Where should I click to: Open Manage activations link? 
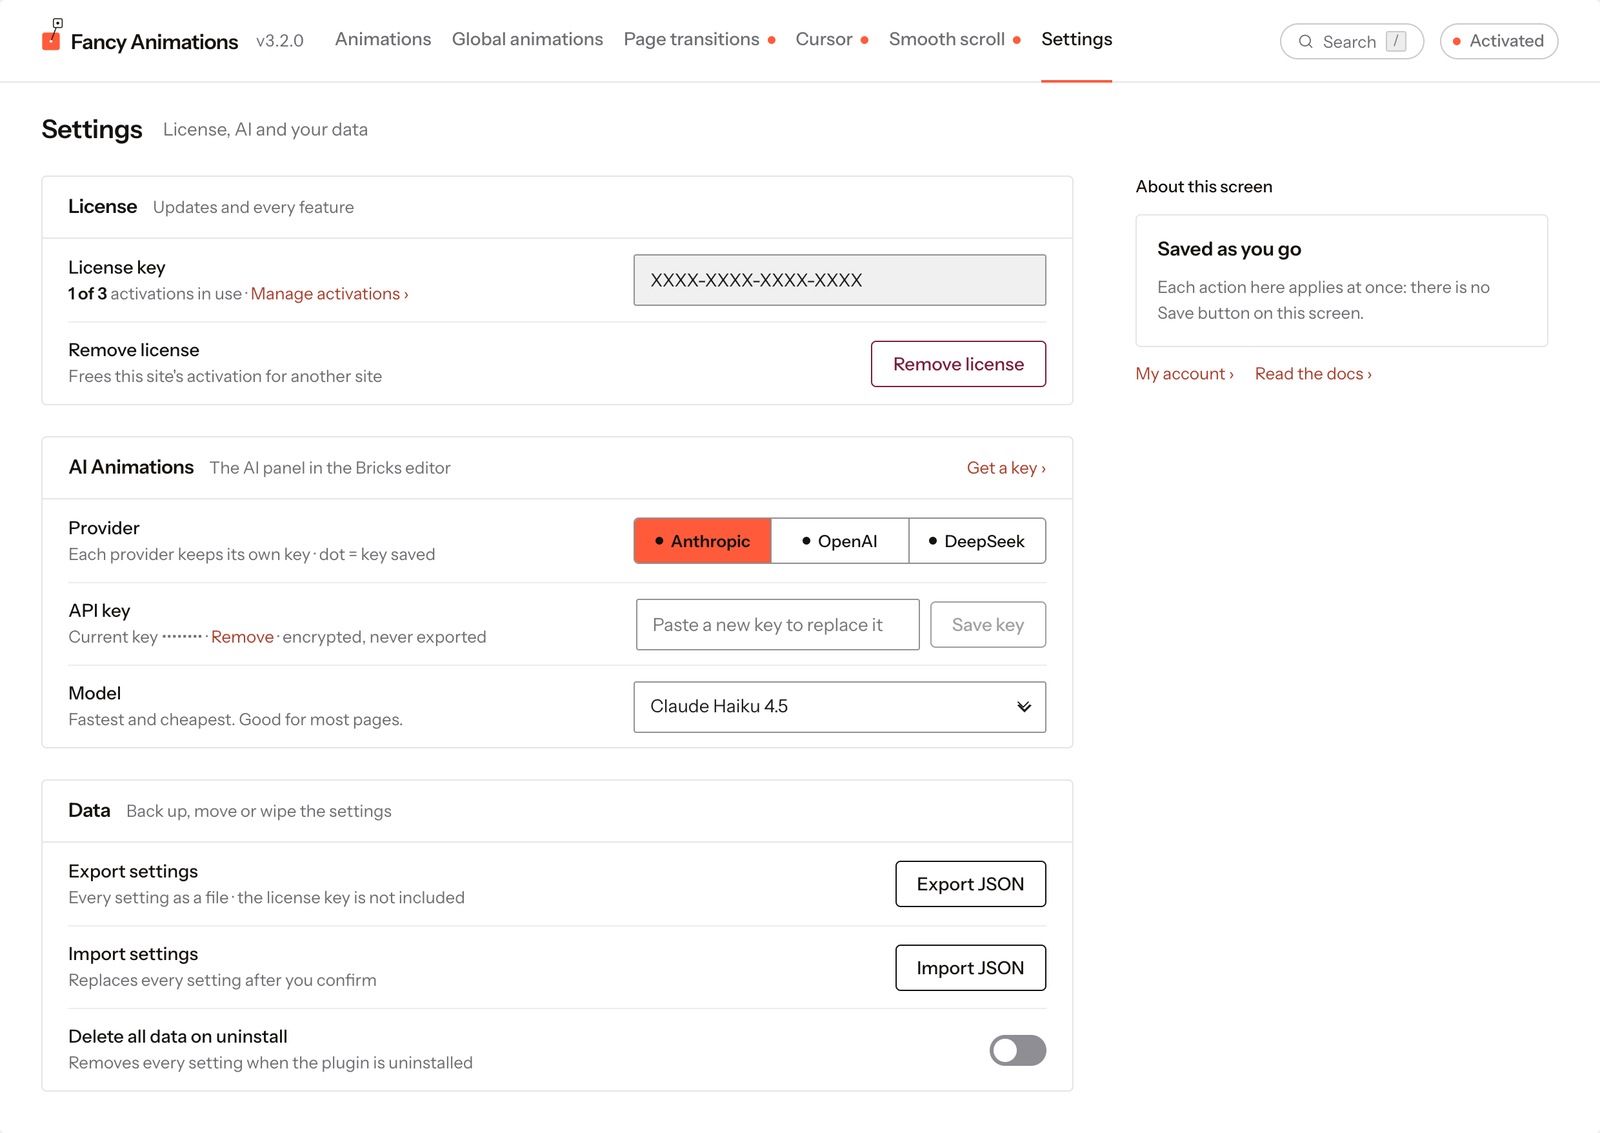tap(329, 294)
